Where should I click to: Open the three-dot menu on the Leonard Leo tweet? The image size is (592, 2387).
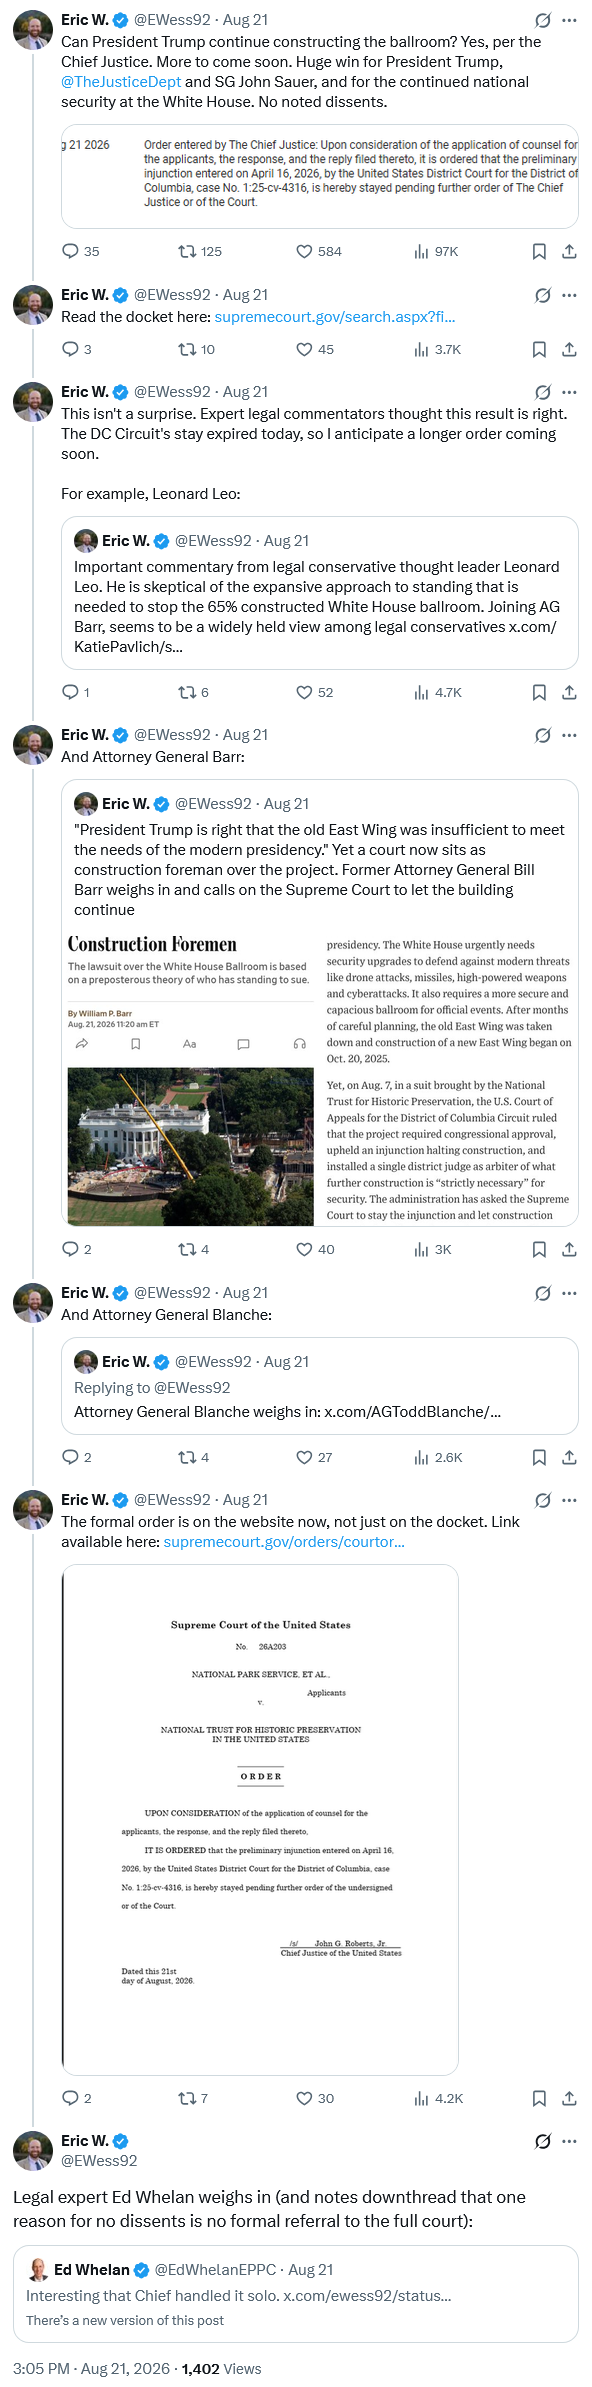[x=569, y=392]
